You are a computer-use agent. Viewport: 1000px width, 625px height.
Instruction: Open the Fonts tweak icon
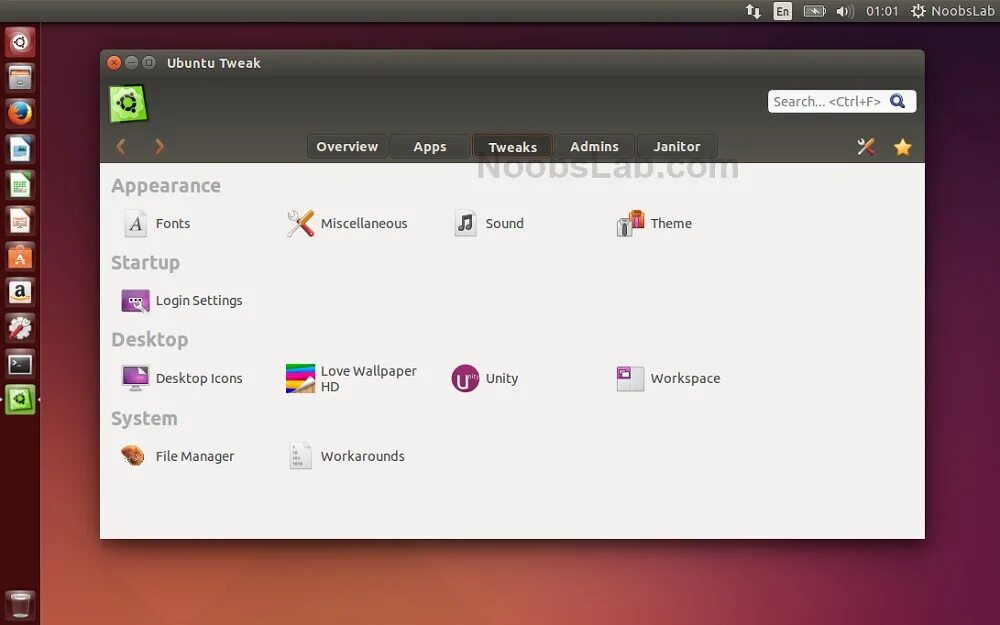tap(135, 224)
